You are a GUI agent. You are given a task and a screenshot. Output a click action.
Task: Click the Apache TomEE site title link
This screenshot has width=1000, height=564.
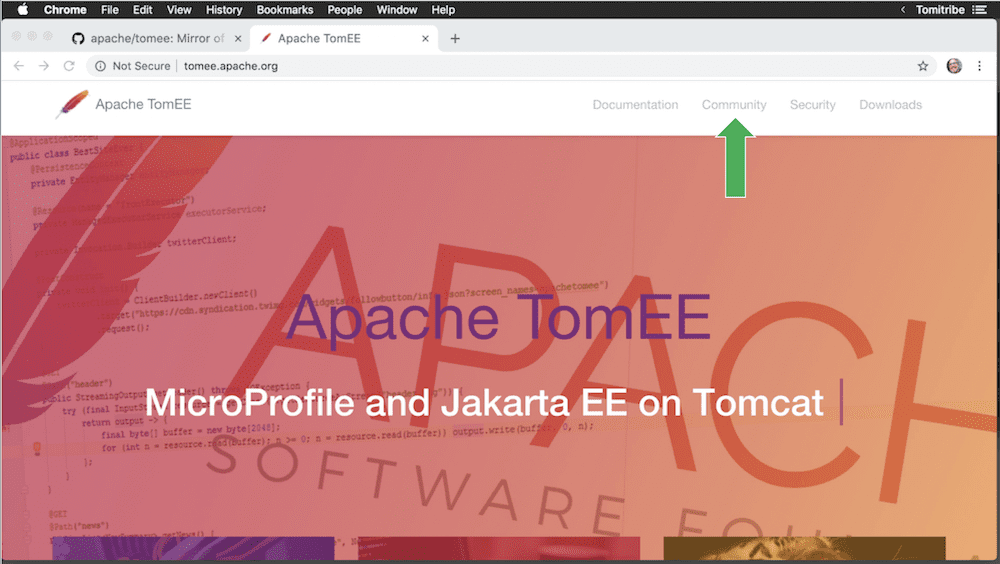point(143,104)
